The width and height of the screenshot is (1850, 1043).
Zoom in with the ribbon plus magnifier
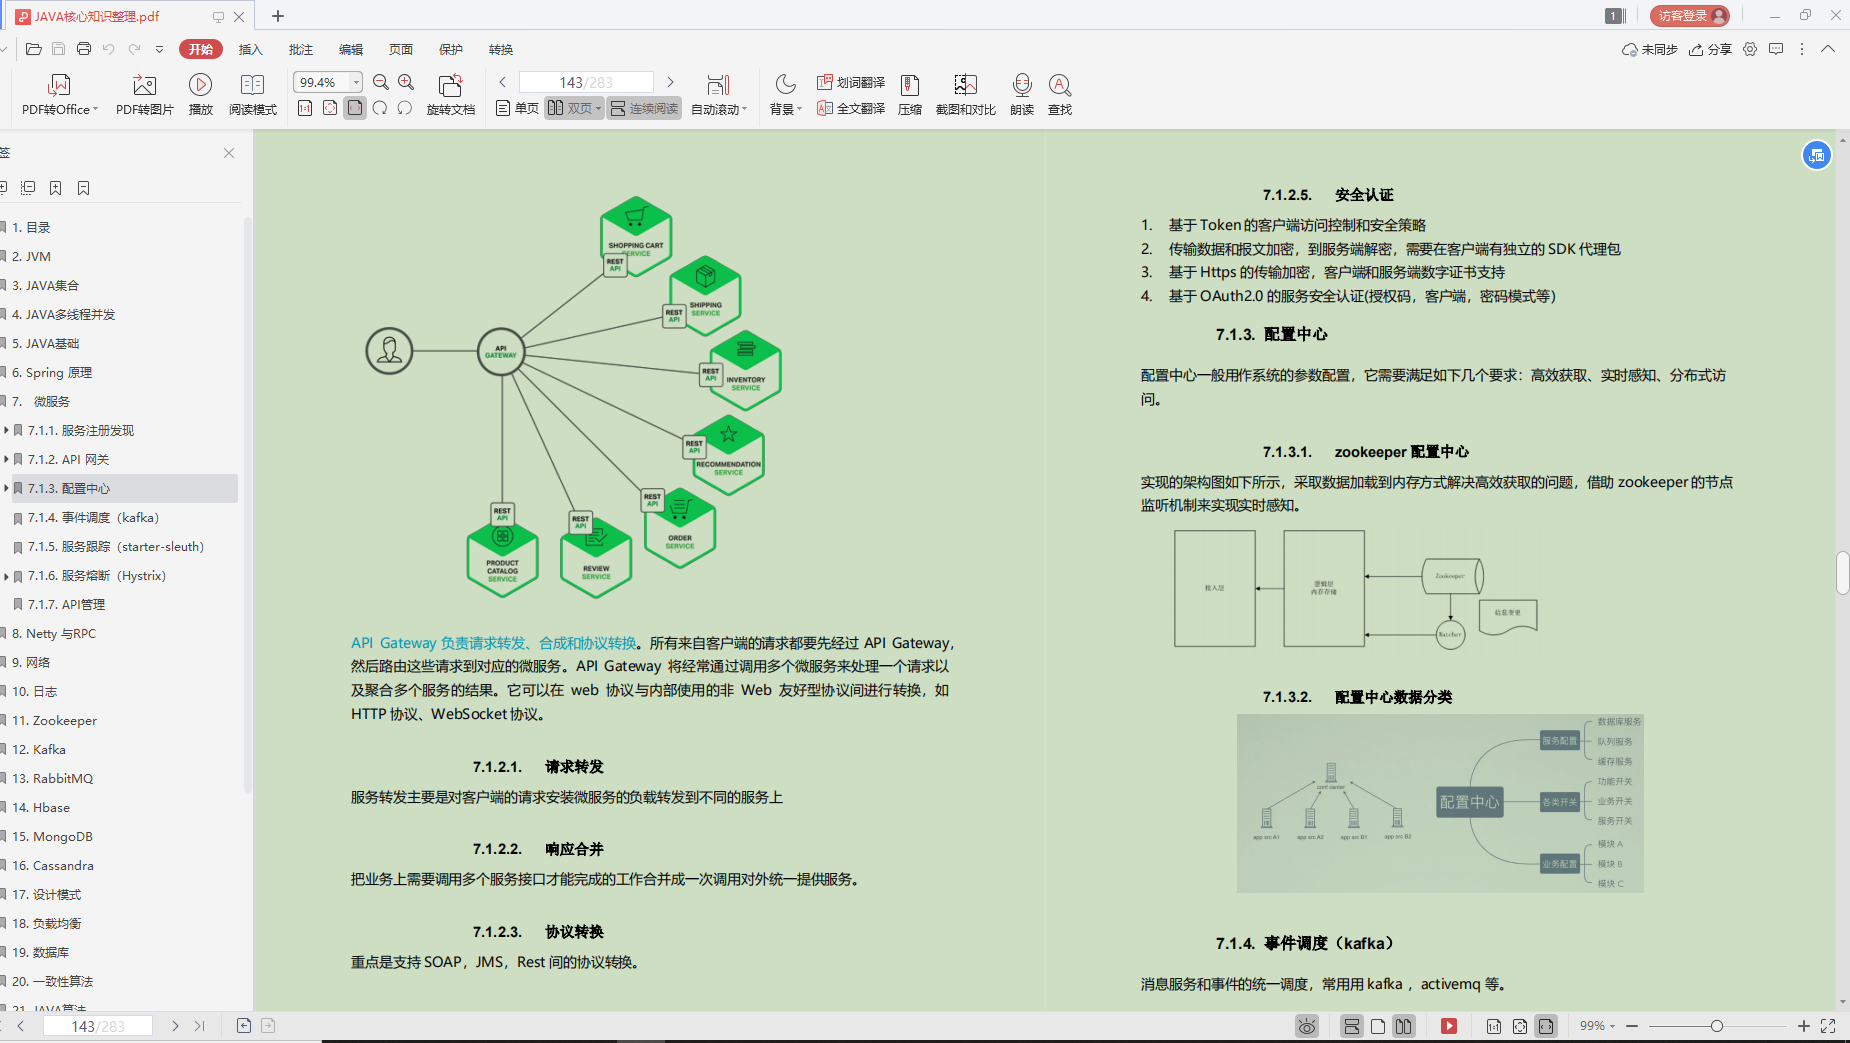point(406,82)
